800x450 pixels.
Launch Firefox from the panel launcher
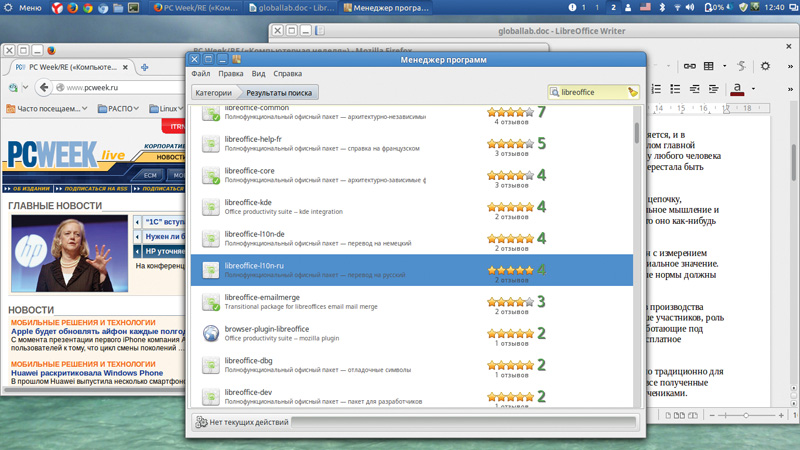pos(72,8)
